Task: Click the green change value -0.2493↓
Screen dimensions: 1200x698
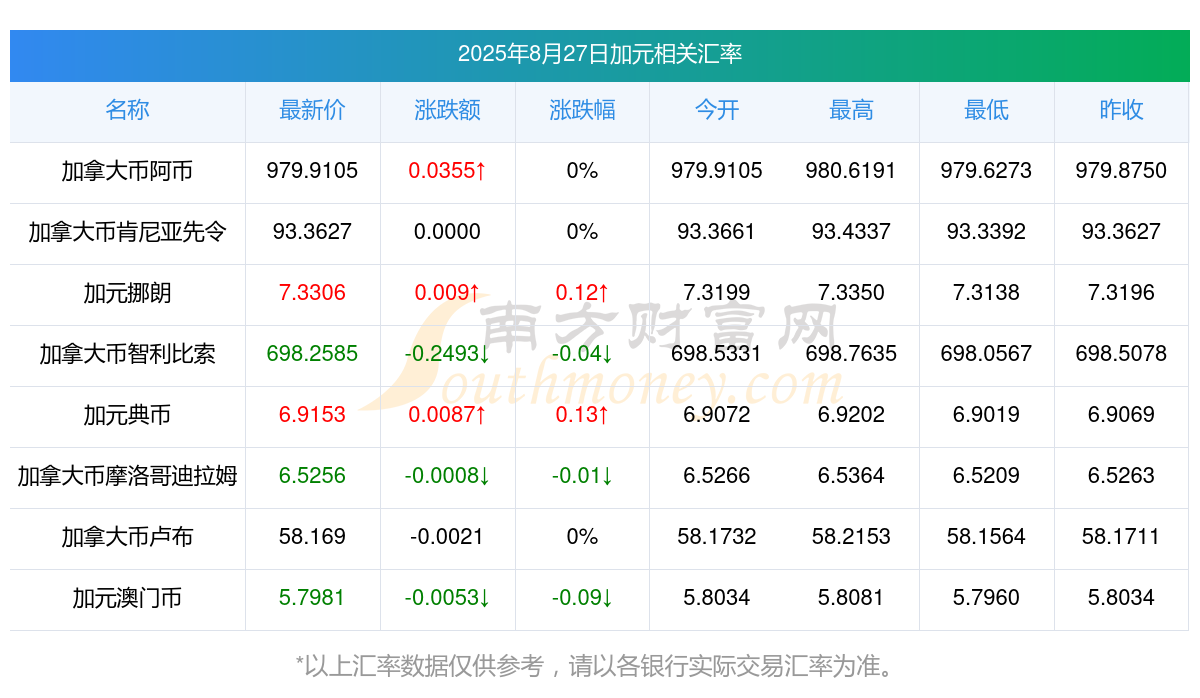Action: [447, 354]
